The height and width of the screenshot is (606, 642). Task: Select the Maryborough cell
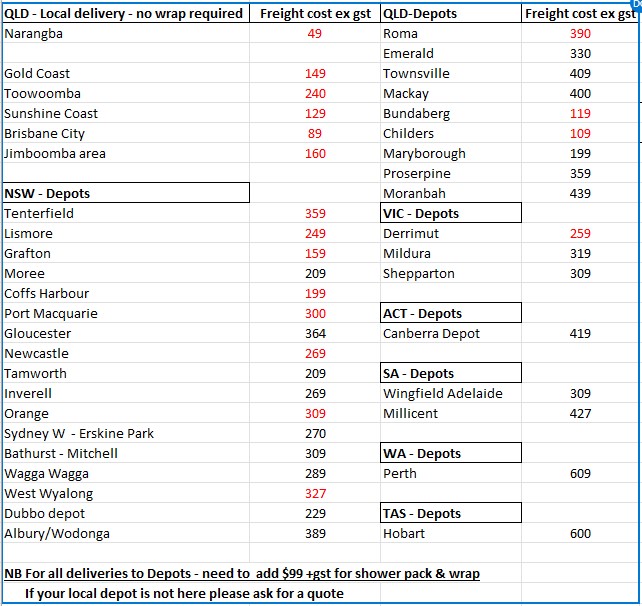pos(451,154)
